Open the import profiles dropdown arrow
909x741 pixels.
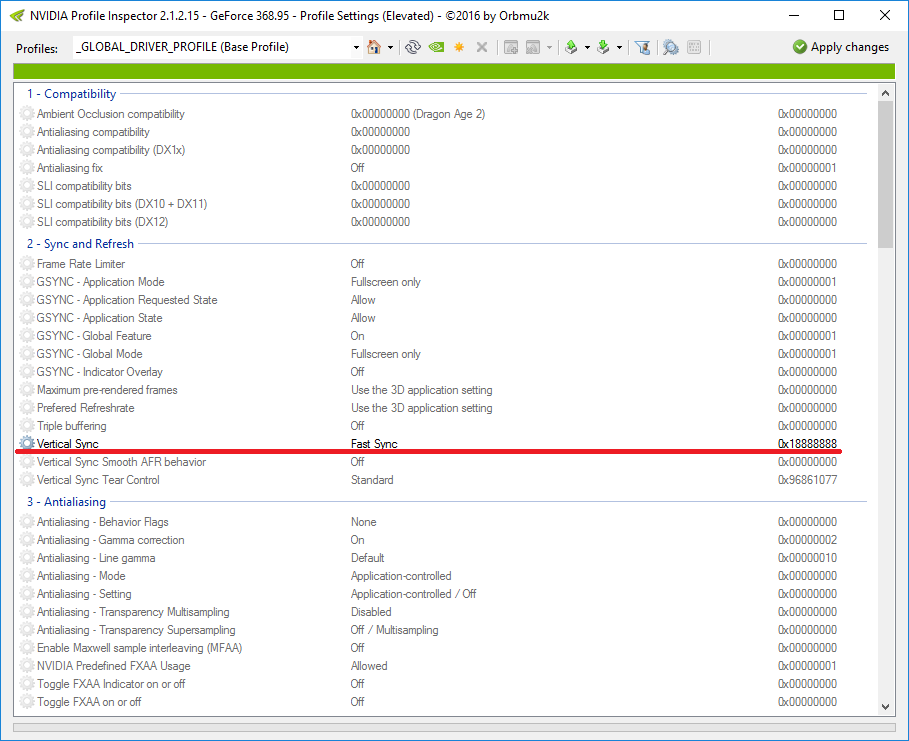(x=619, y=48)
